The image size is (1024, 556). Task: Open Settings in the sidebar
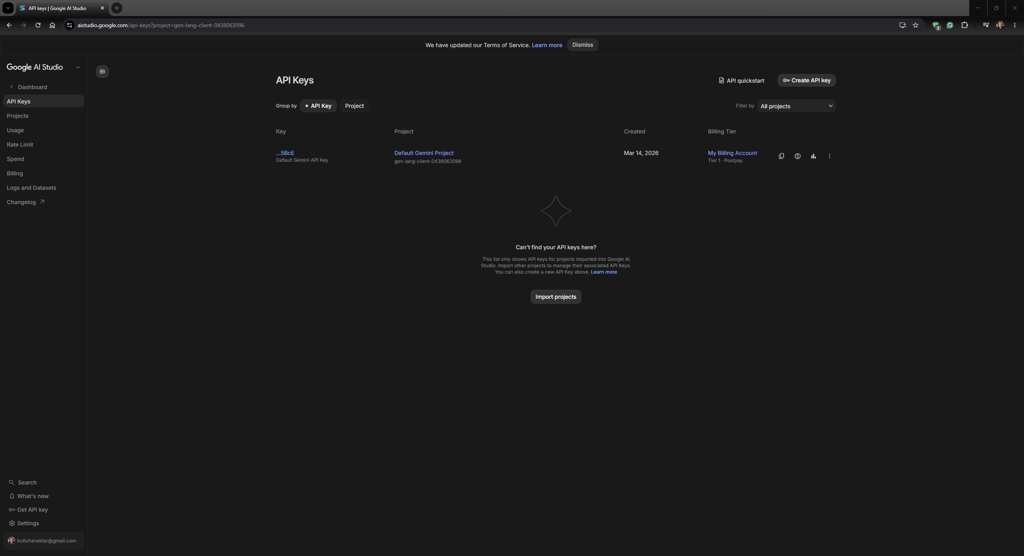(24, 523)
